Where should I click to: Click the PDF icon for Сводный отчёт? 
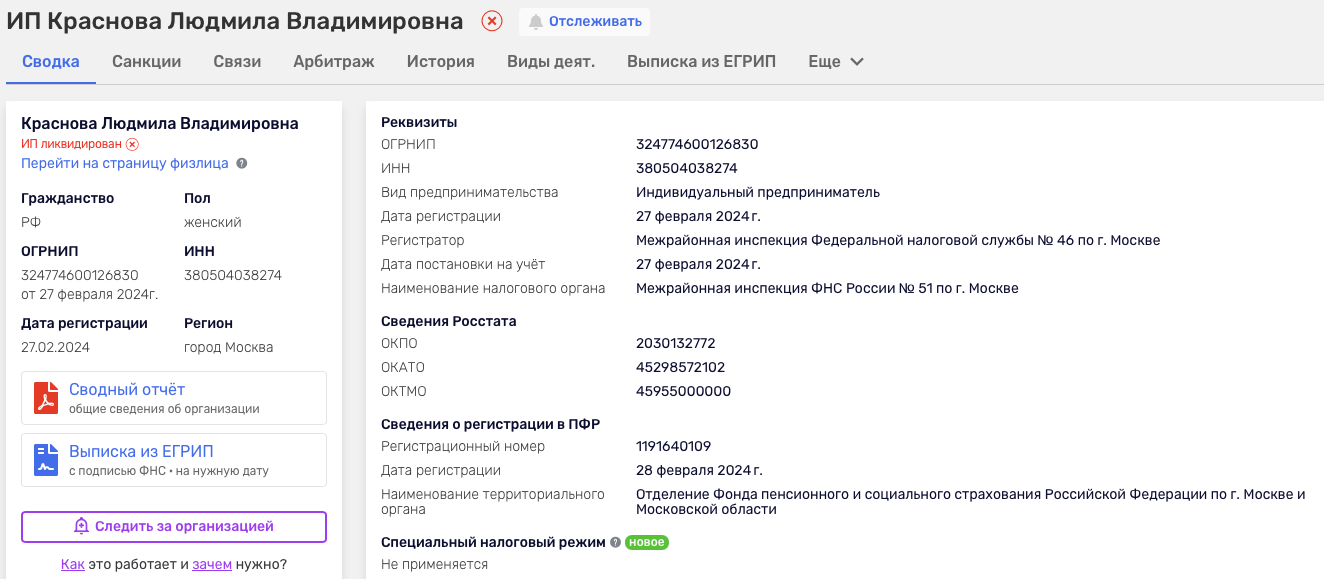(x=45, y=397)
